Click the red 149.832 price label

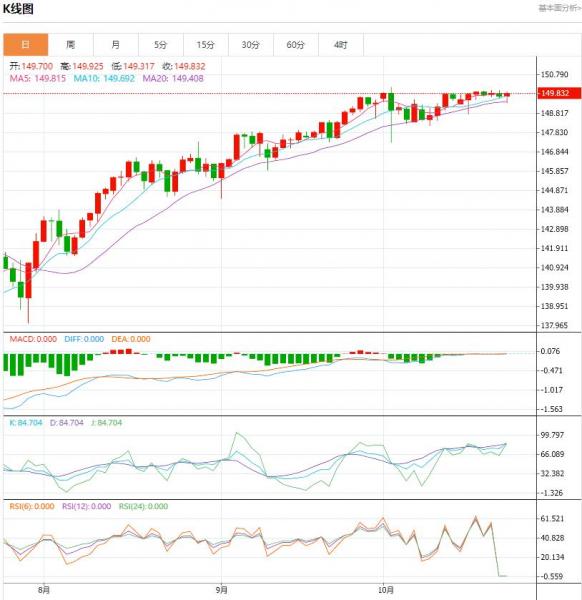[x=559, y=93]
